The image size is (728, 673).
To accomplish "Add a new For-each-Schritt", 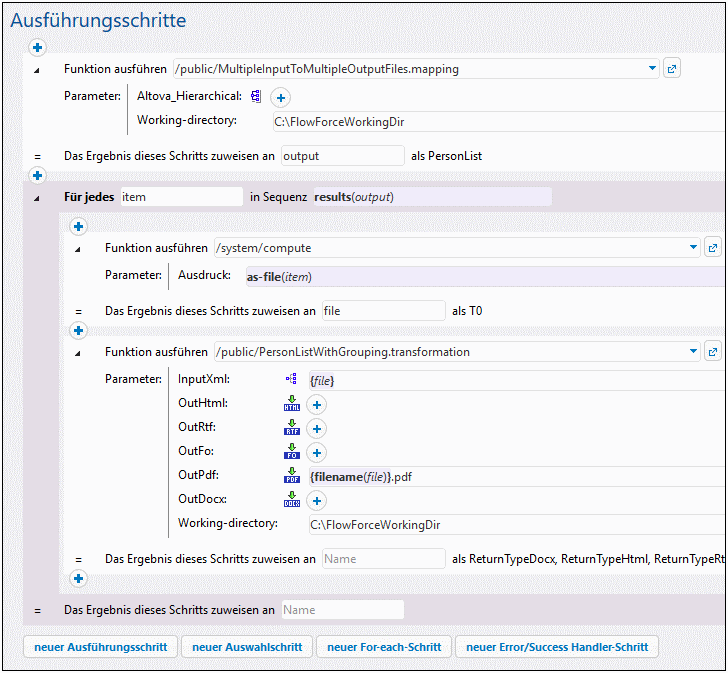I will [x=383, y=647].
